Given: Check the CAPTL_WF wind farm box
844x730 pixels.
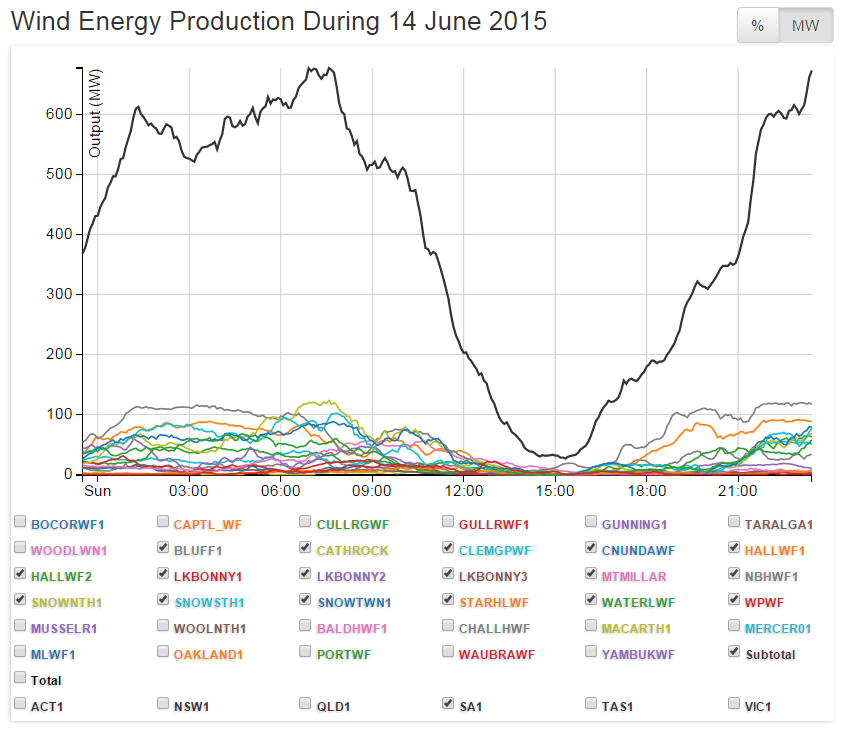Looking at the screenshot, I should coord(163,522).
